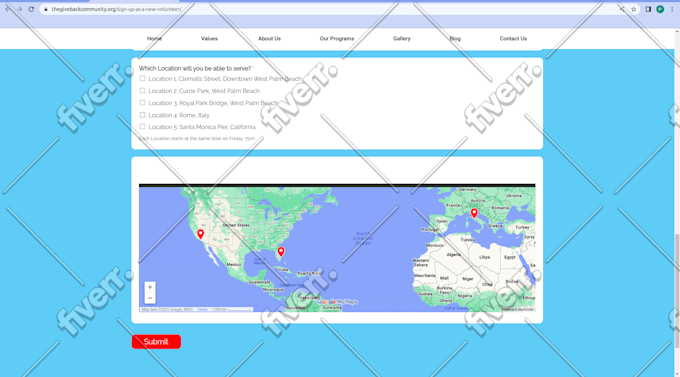
Task: Open the Blog menu item
Action: tap(455, 39)
